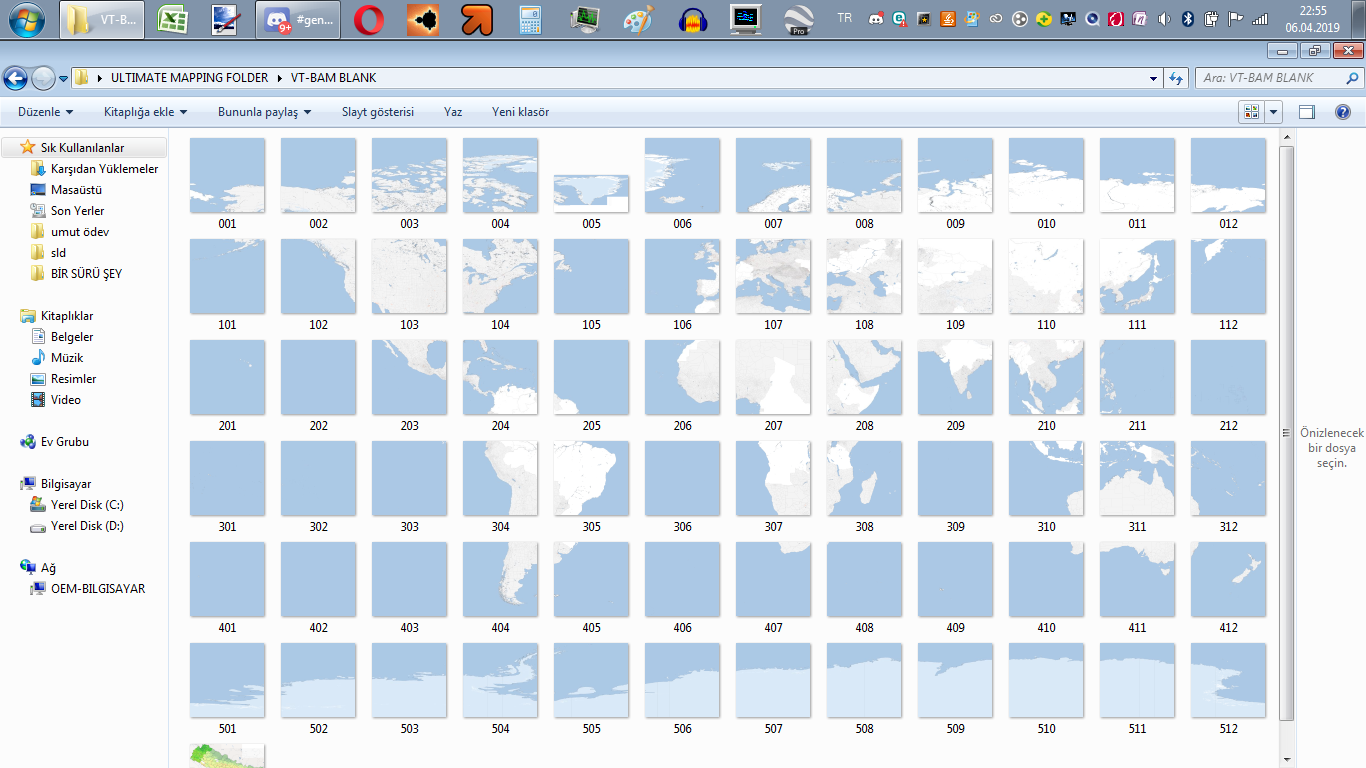Open Google Earth Pro taskbar icon
Image resolution: width=1366 pixels, height=768 pixels.
798,19
